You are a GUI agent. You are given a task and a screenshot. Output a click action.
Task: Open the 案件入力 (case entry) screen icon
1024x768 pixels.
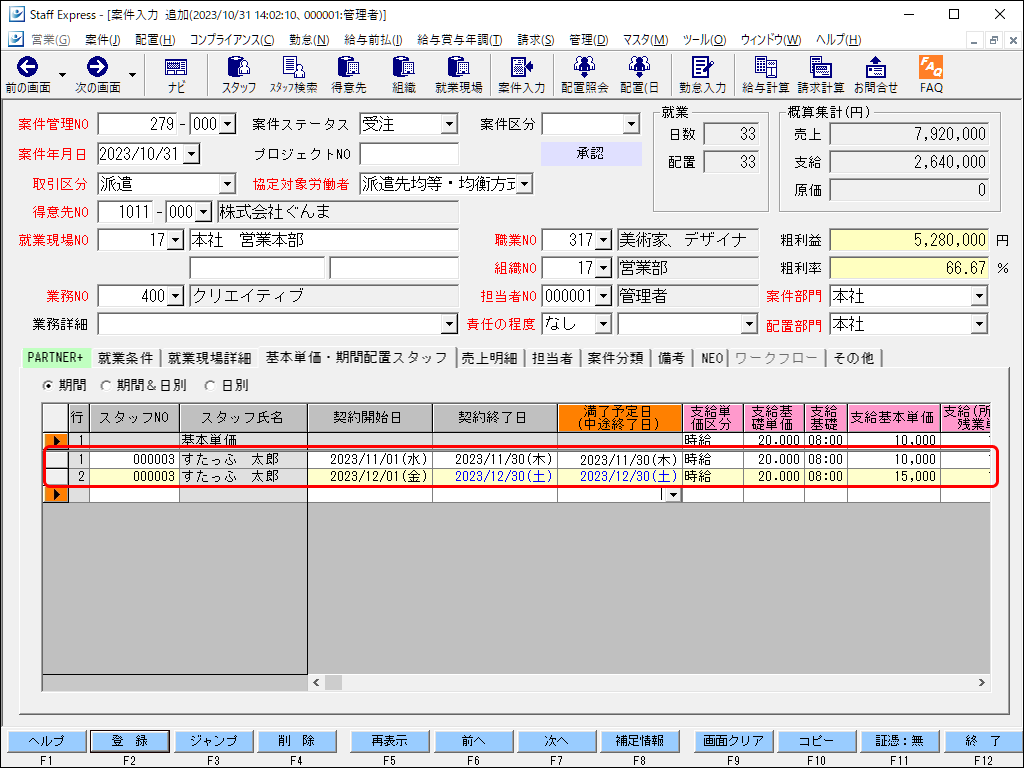(523, 72)
